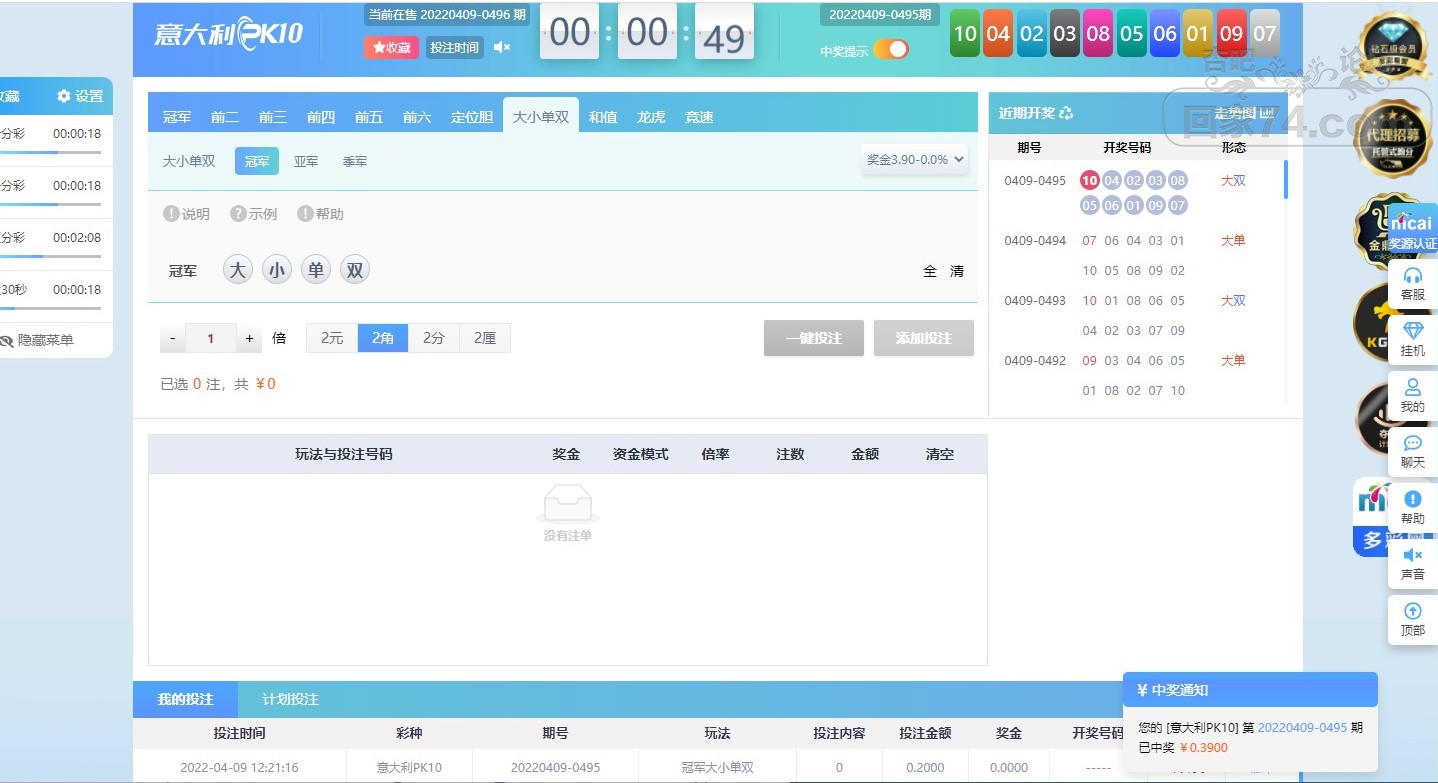
Task: Switch to 冠军 tab
Action: tap(177, 117)
